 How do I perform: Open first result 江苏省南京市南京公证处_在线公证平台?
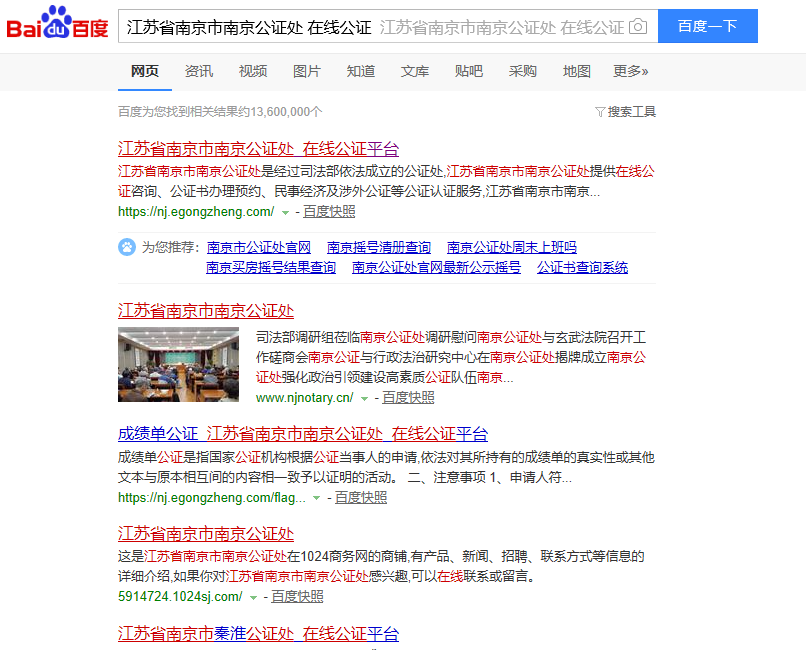coord(259,149)
